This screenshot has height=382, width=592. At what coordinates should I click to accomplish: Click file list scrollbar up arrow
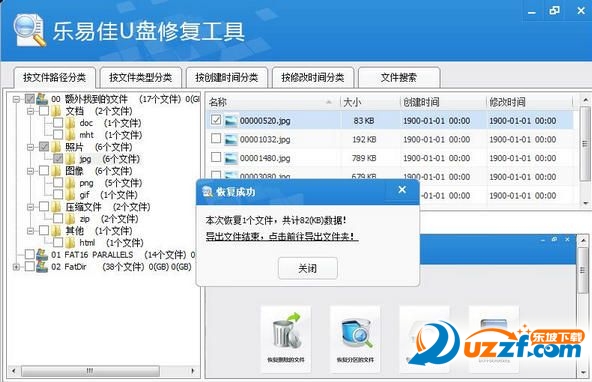tap(585, 100)
